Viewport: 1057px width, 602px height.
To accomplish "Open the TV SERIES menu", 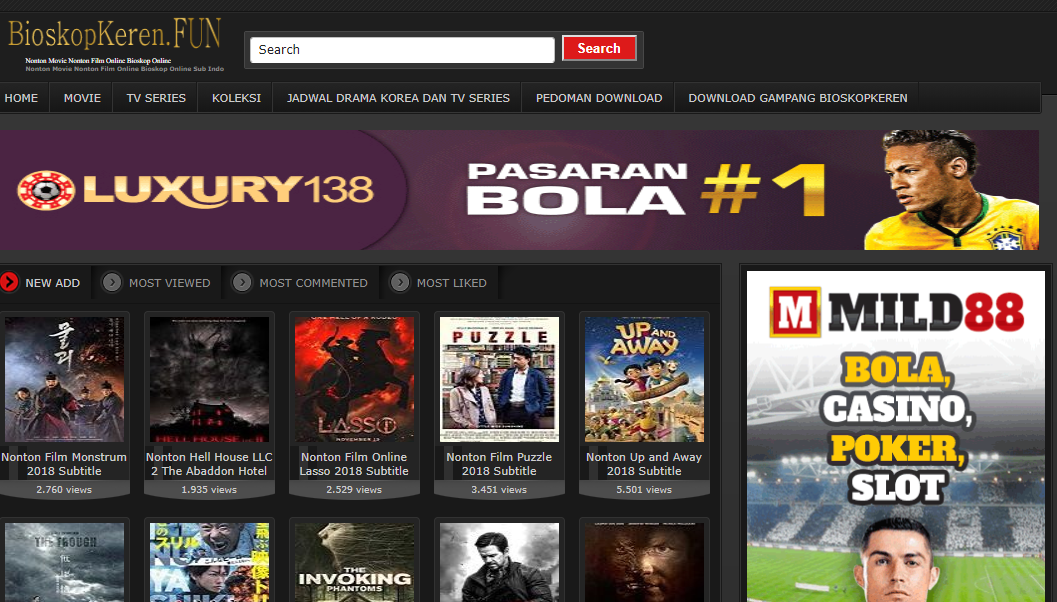I will pos(156,98).
